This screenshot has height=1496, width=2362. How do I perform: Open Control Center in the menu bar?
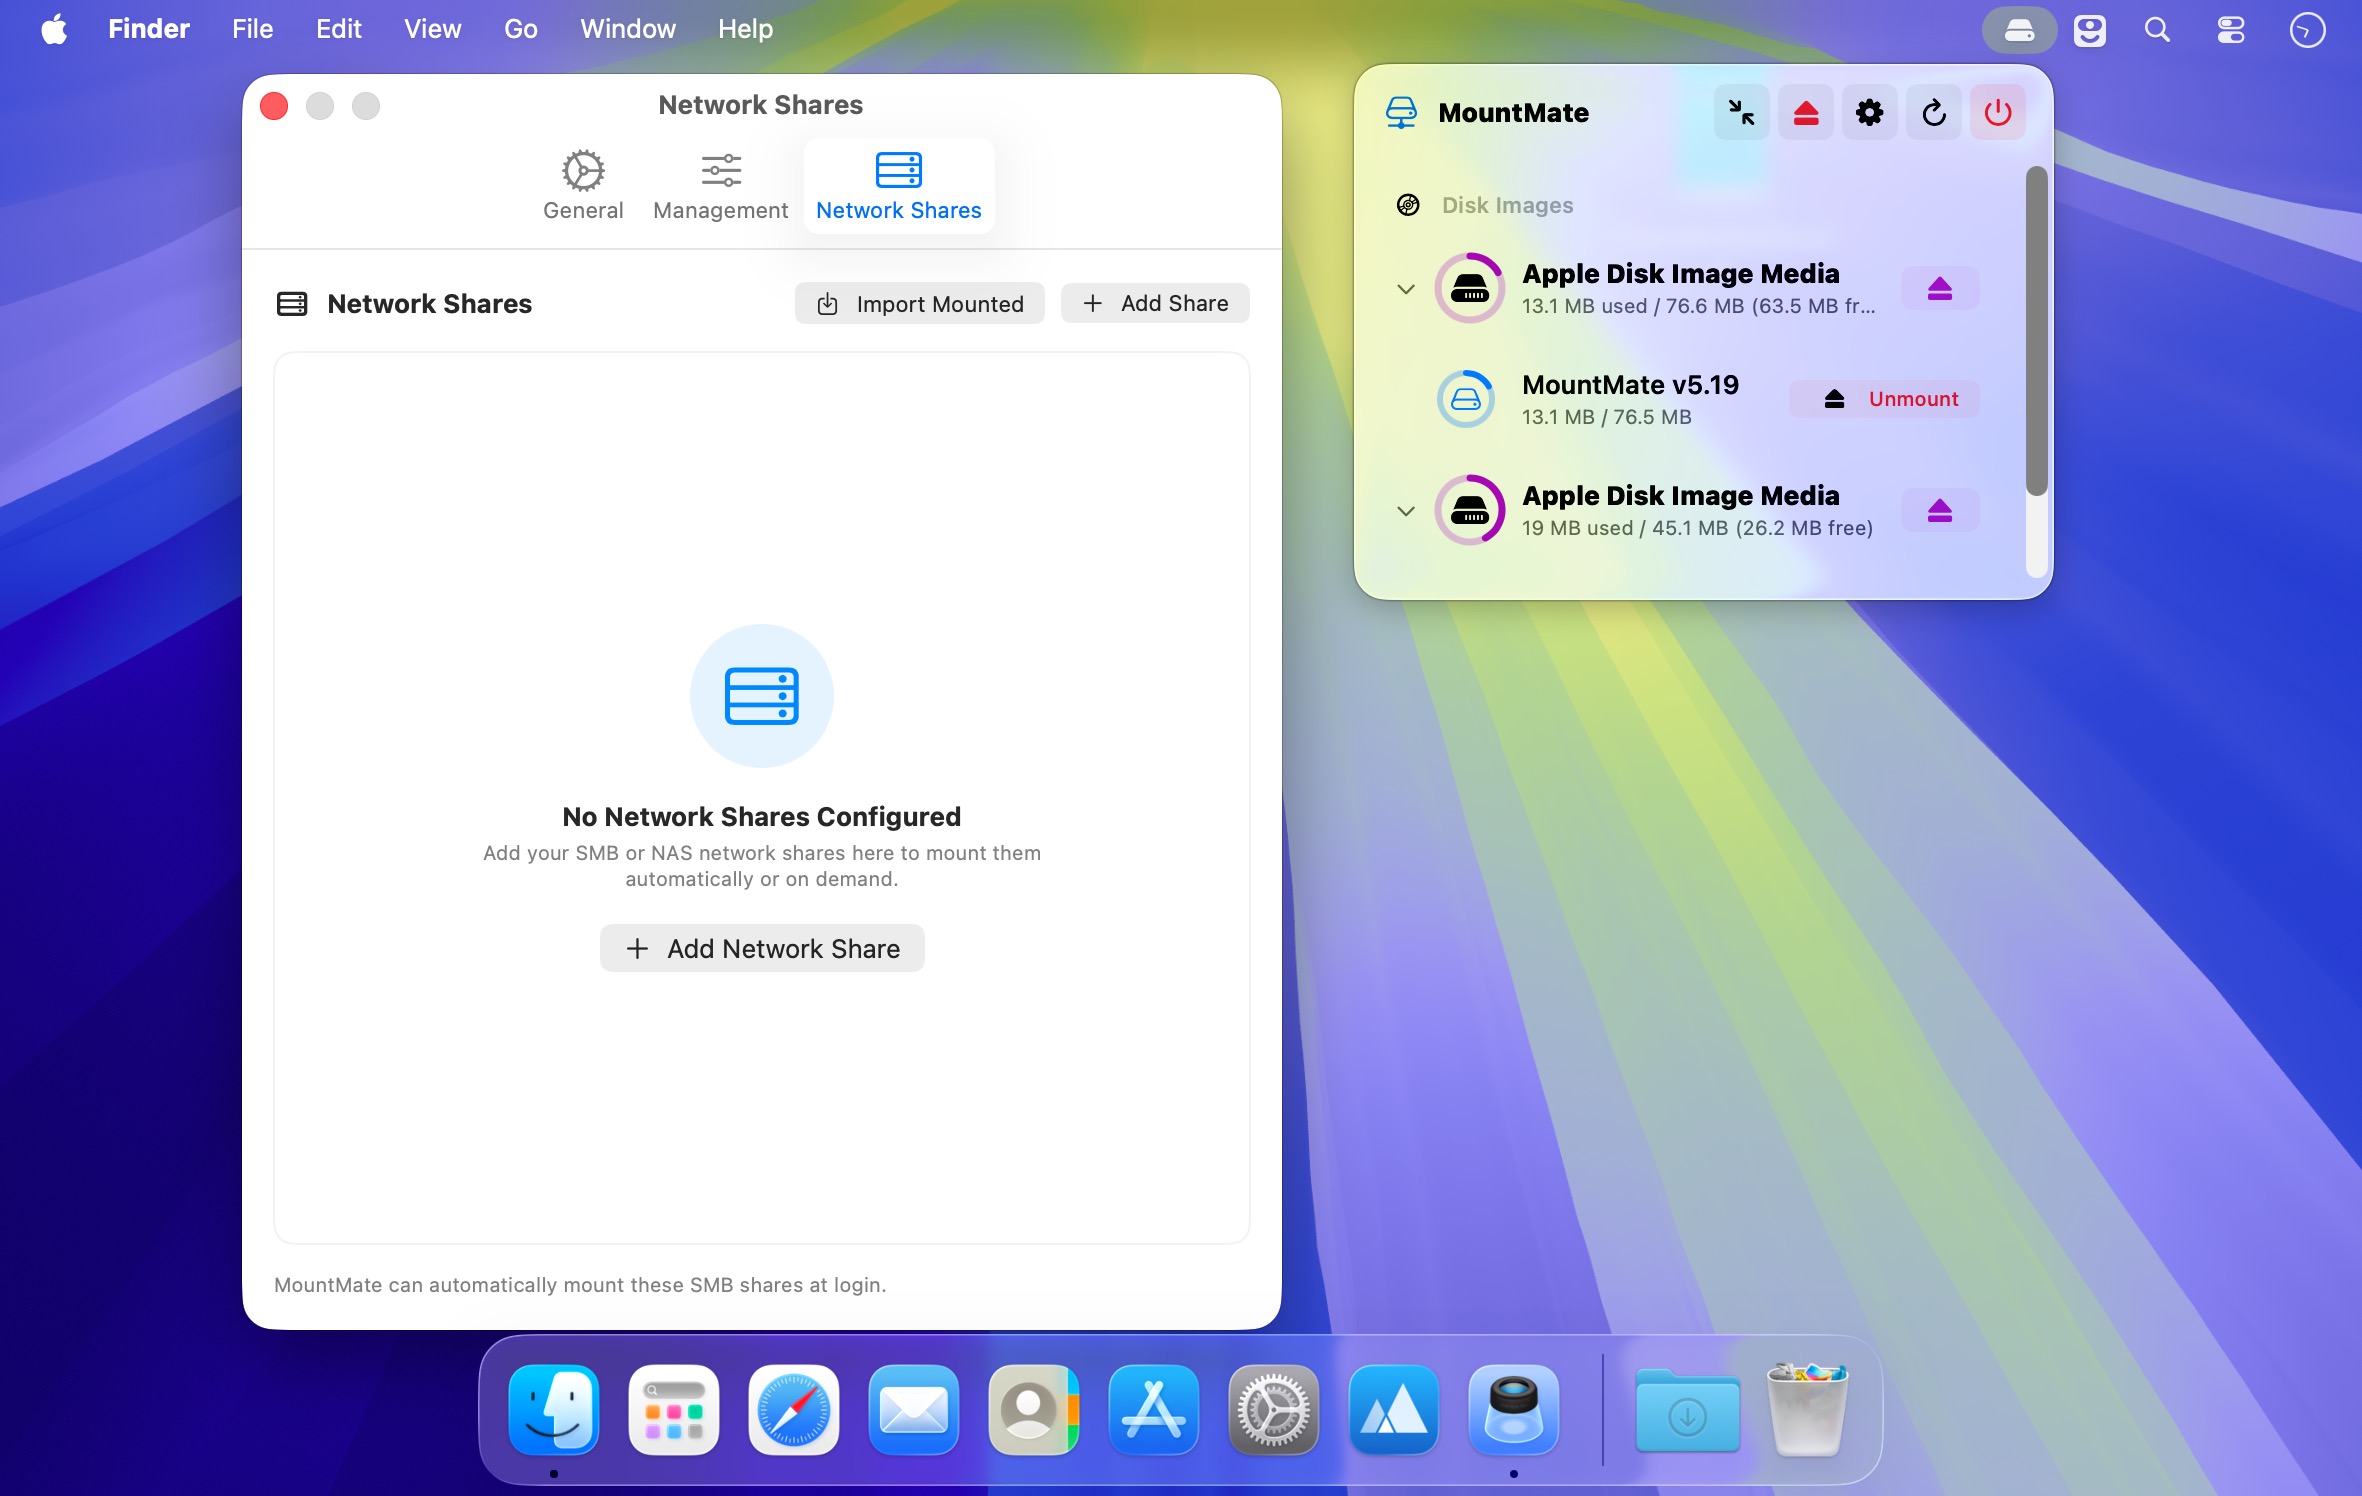click(2230, 30)
